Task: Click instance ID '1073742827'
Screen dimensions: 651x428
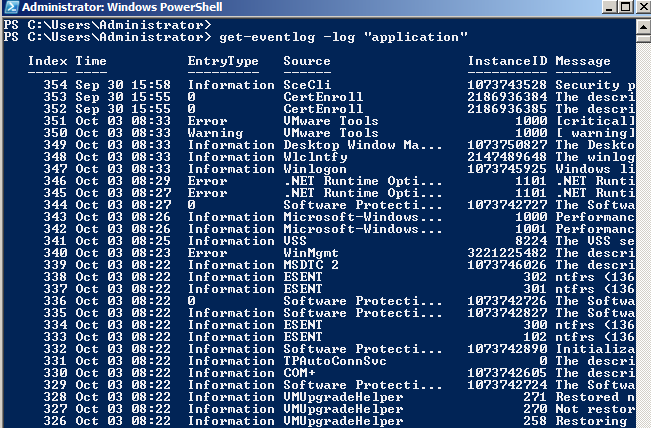Action: pyautogui.click(x=507, y=313)
